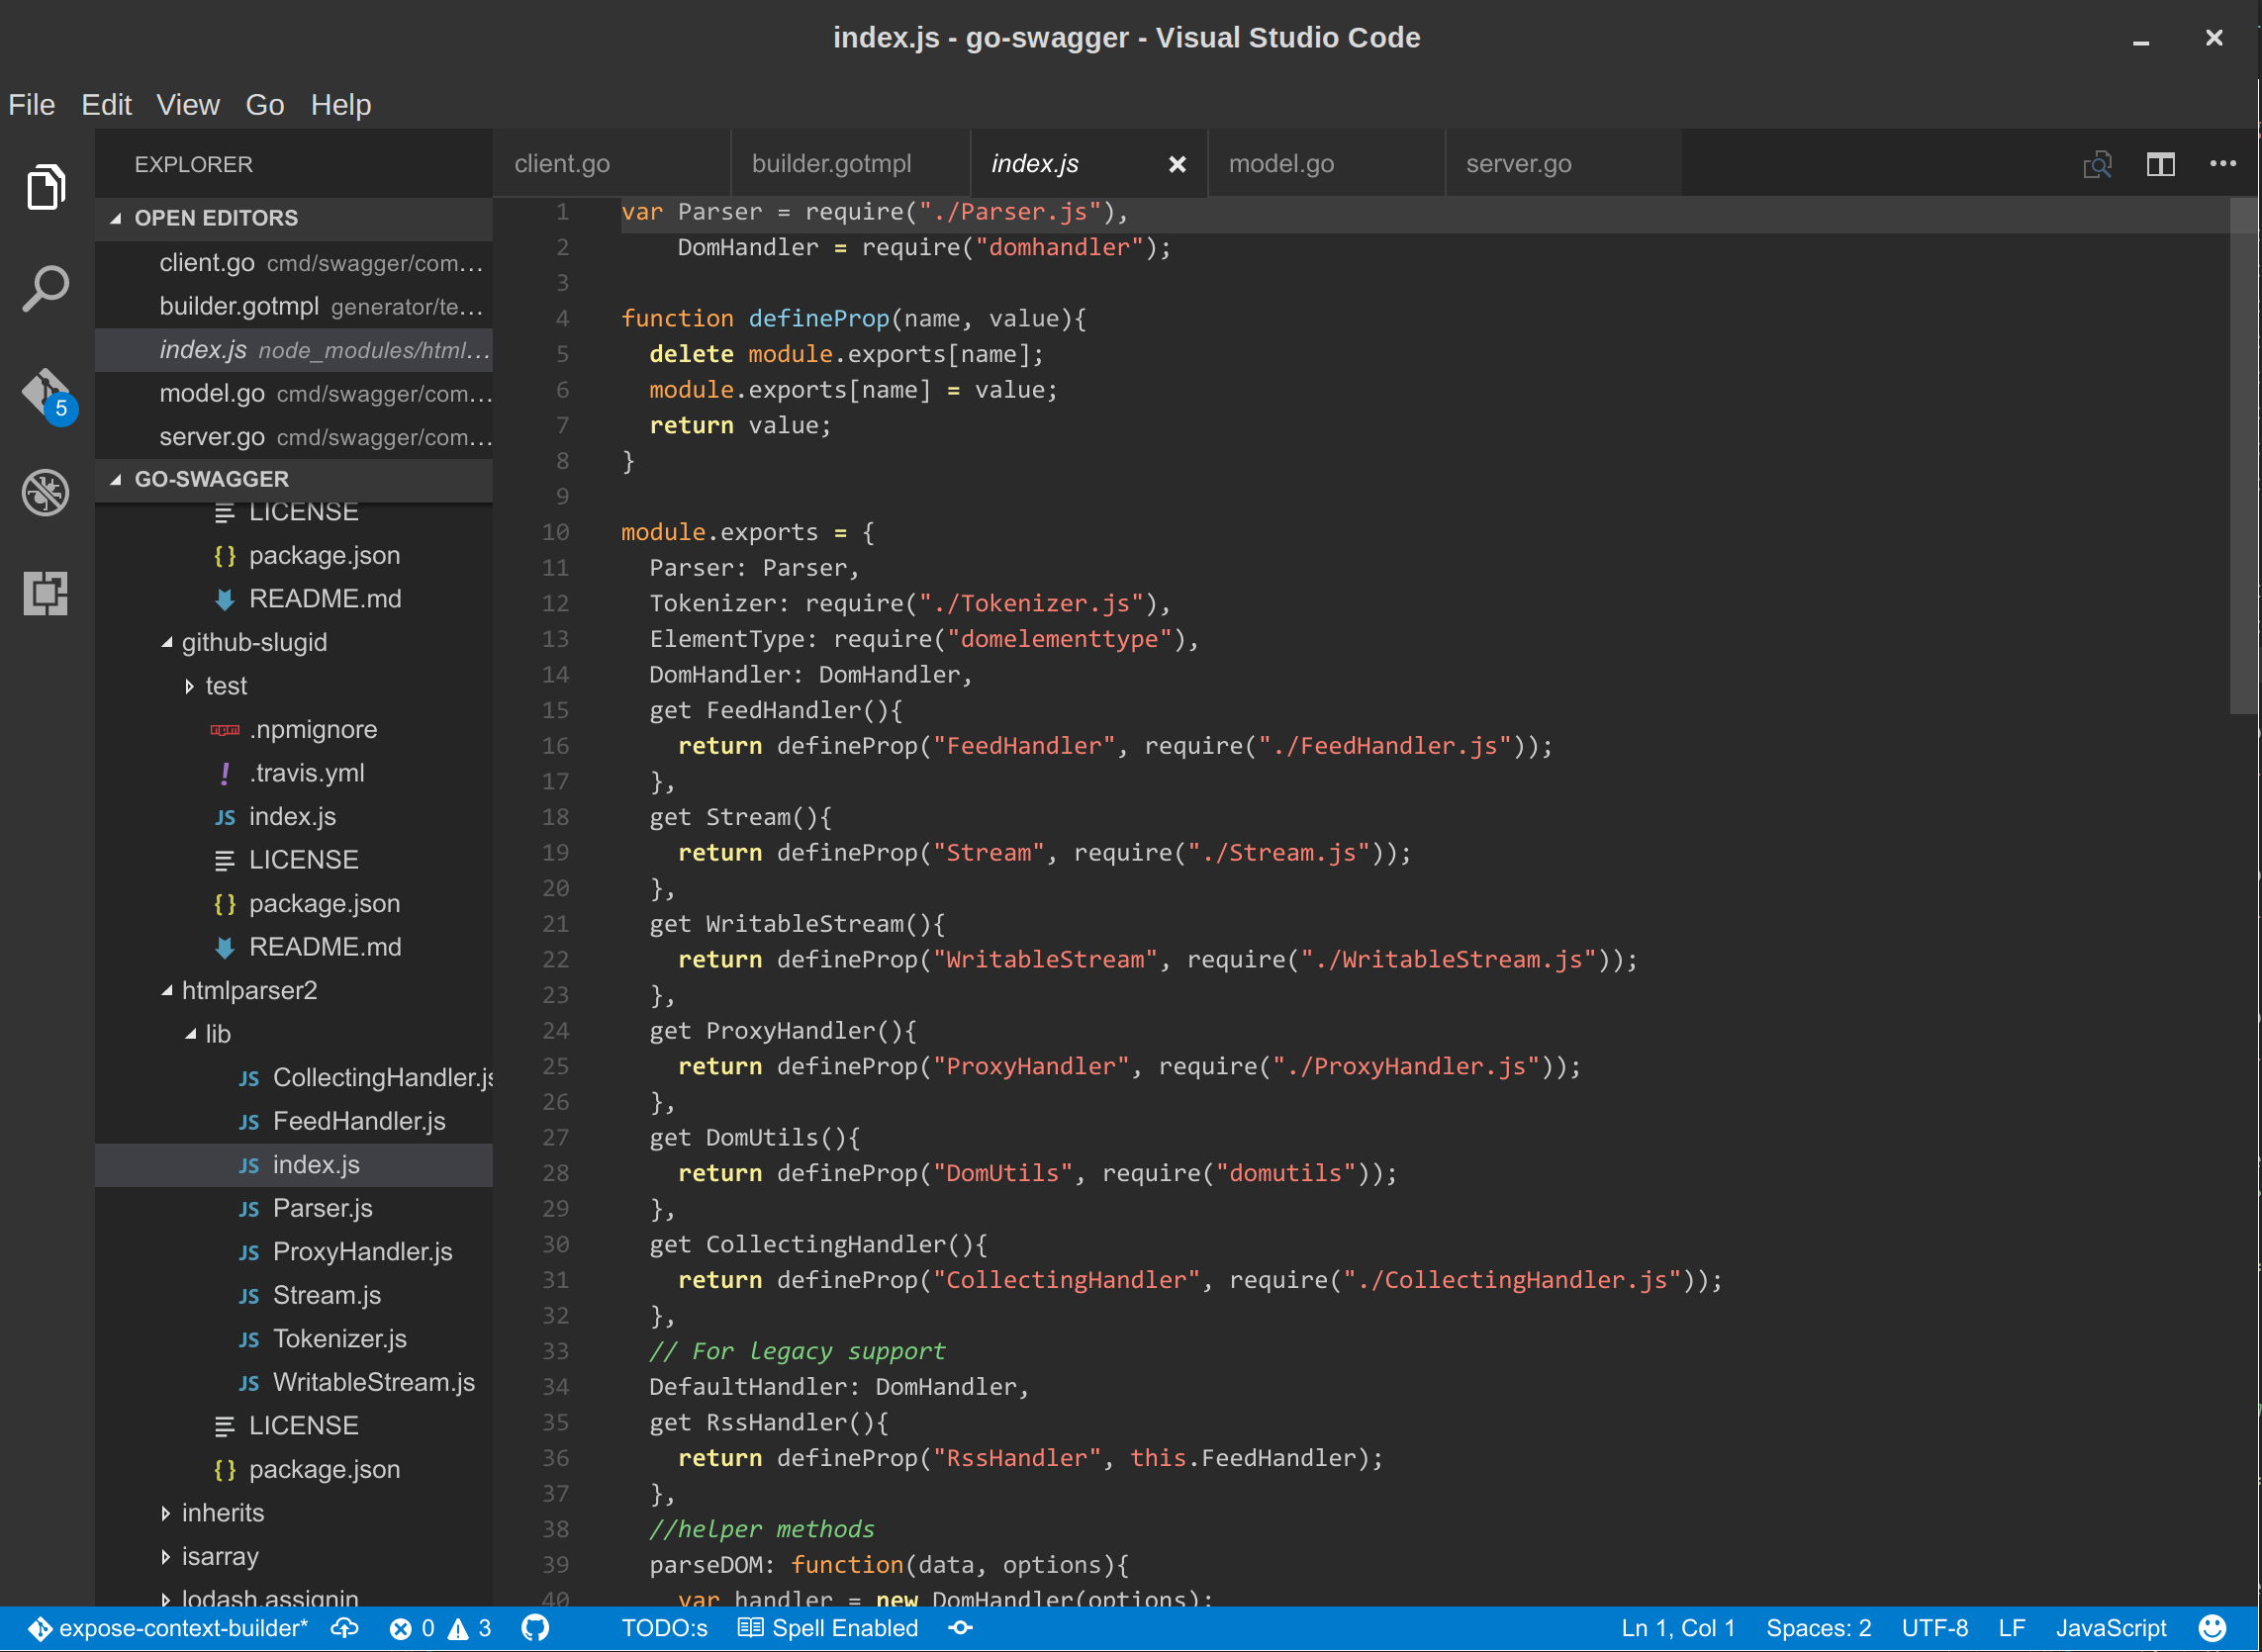Open the View menu
This screenshot has height=1652, width=2262.
pyautogui.click(x=187, y=105)
